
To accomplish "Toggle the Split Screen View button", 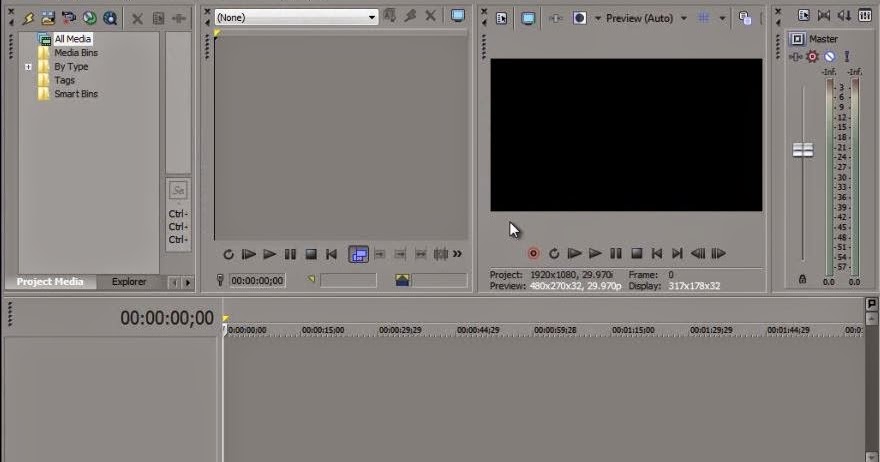I will click(x=580, y=18).
